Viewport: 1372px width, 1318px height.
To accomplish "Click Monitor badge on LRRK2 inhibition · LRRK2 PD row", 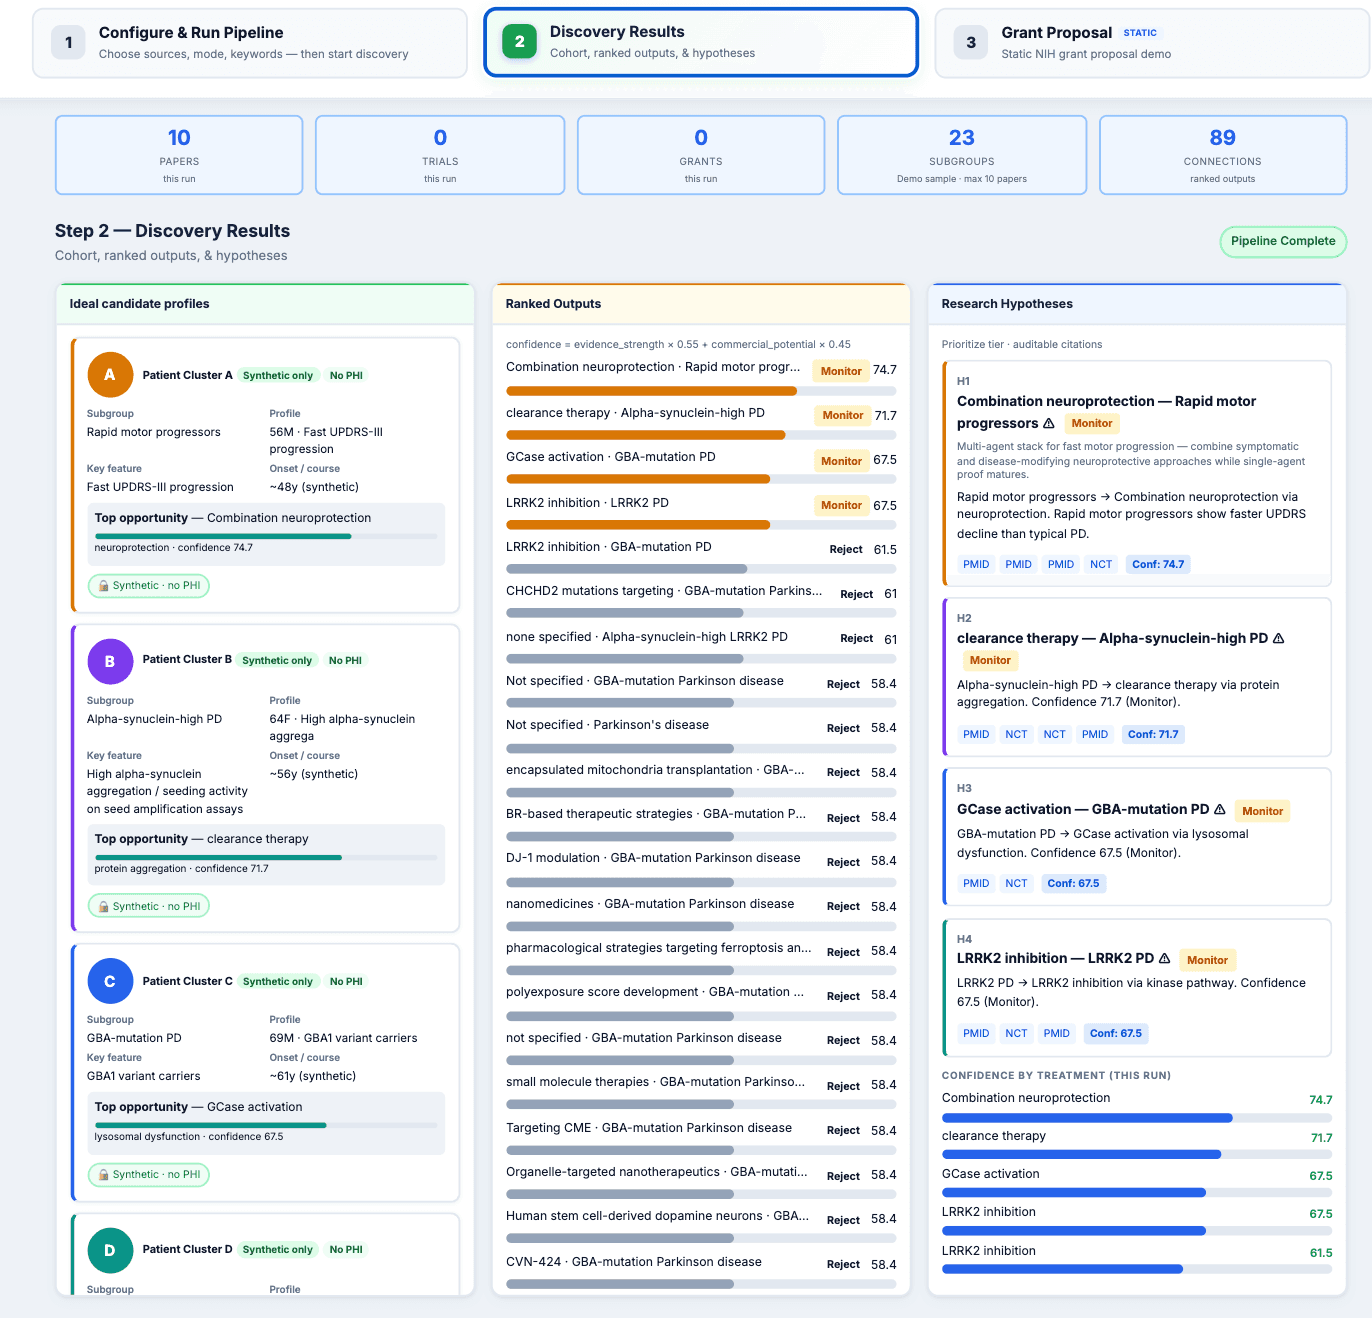I will 841,505.
